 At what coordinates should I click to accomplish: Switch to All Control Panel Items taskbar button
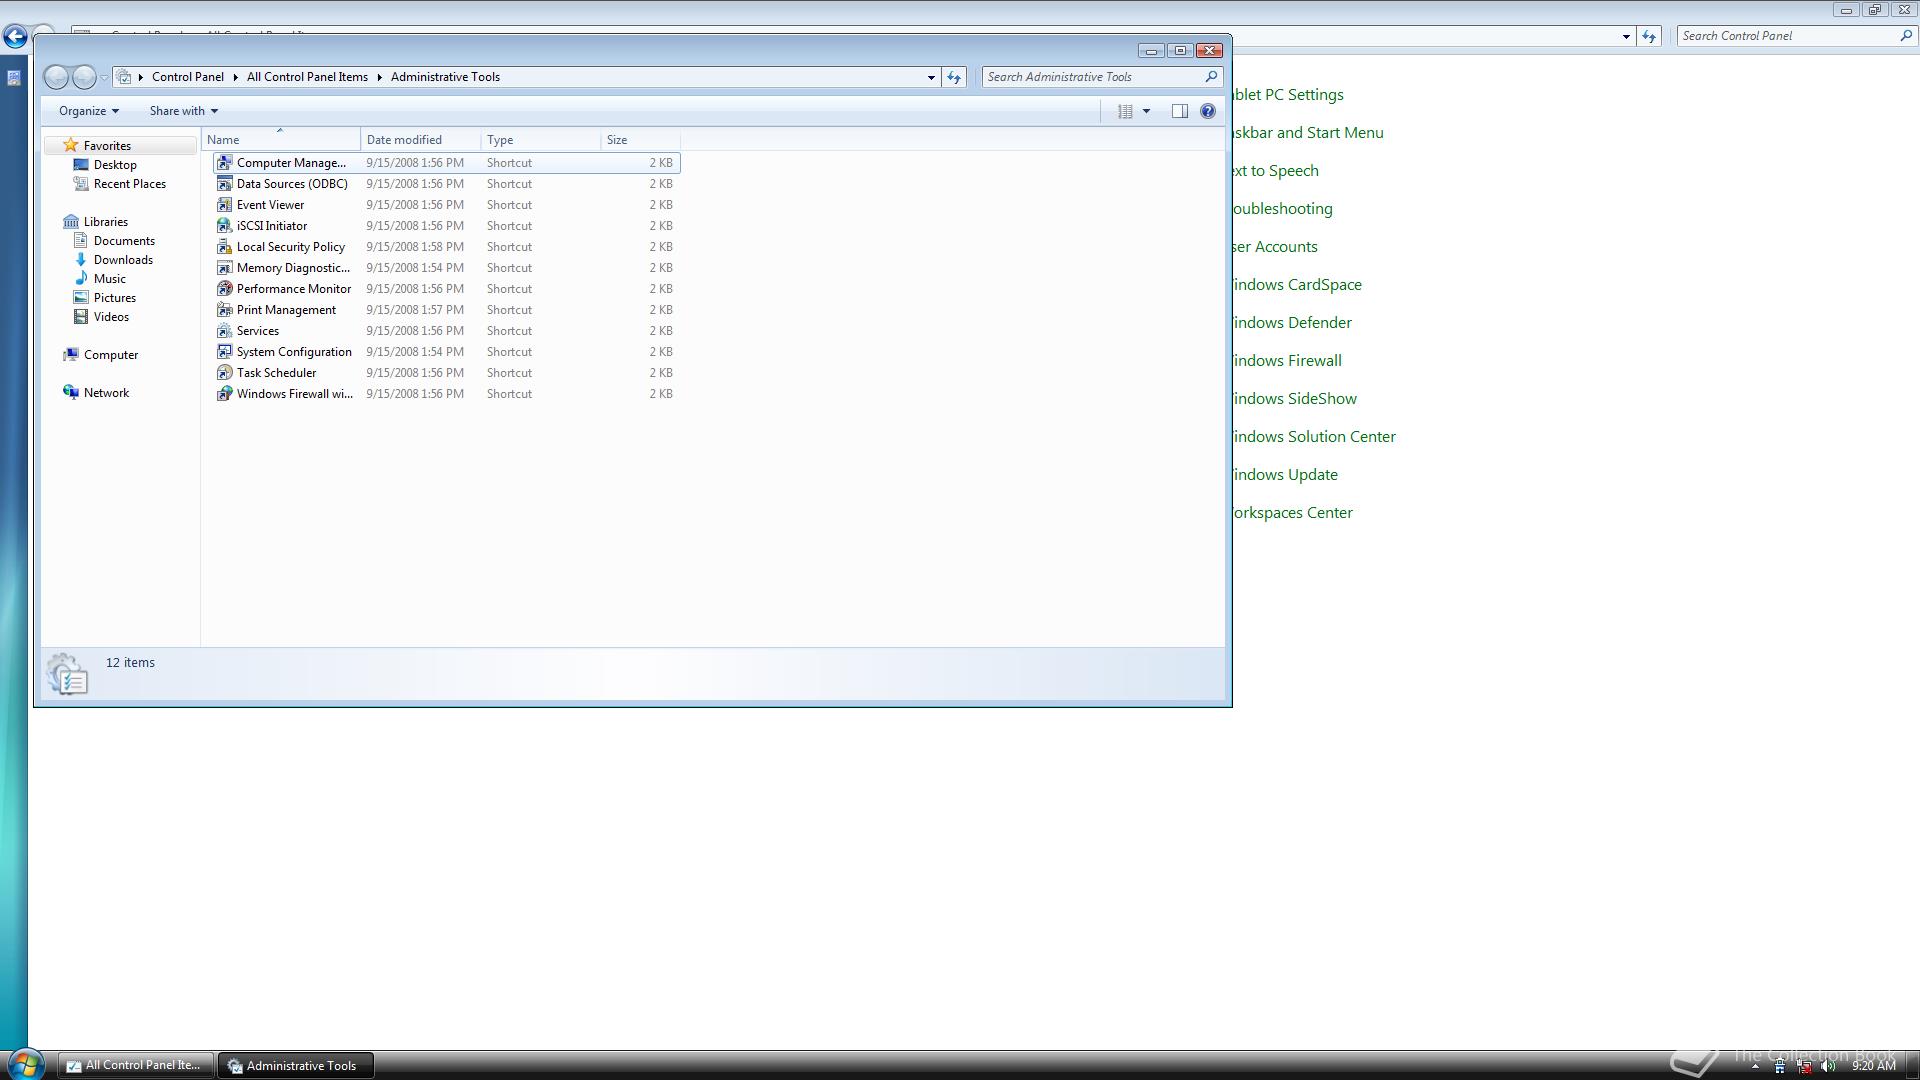[x=135, y=1065]
